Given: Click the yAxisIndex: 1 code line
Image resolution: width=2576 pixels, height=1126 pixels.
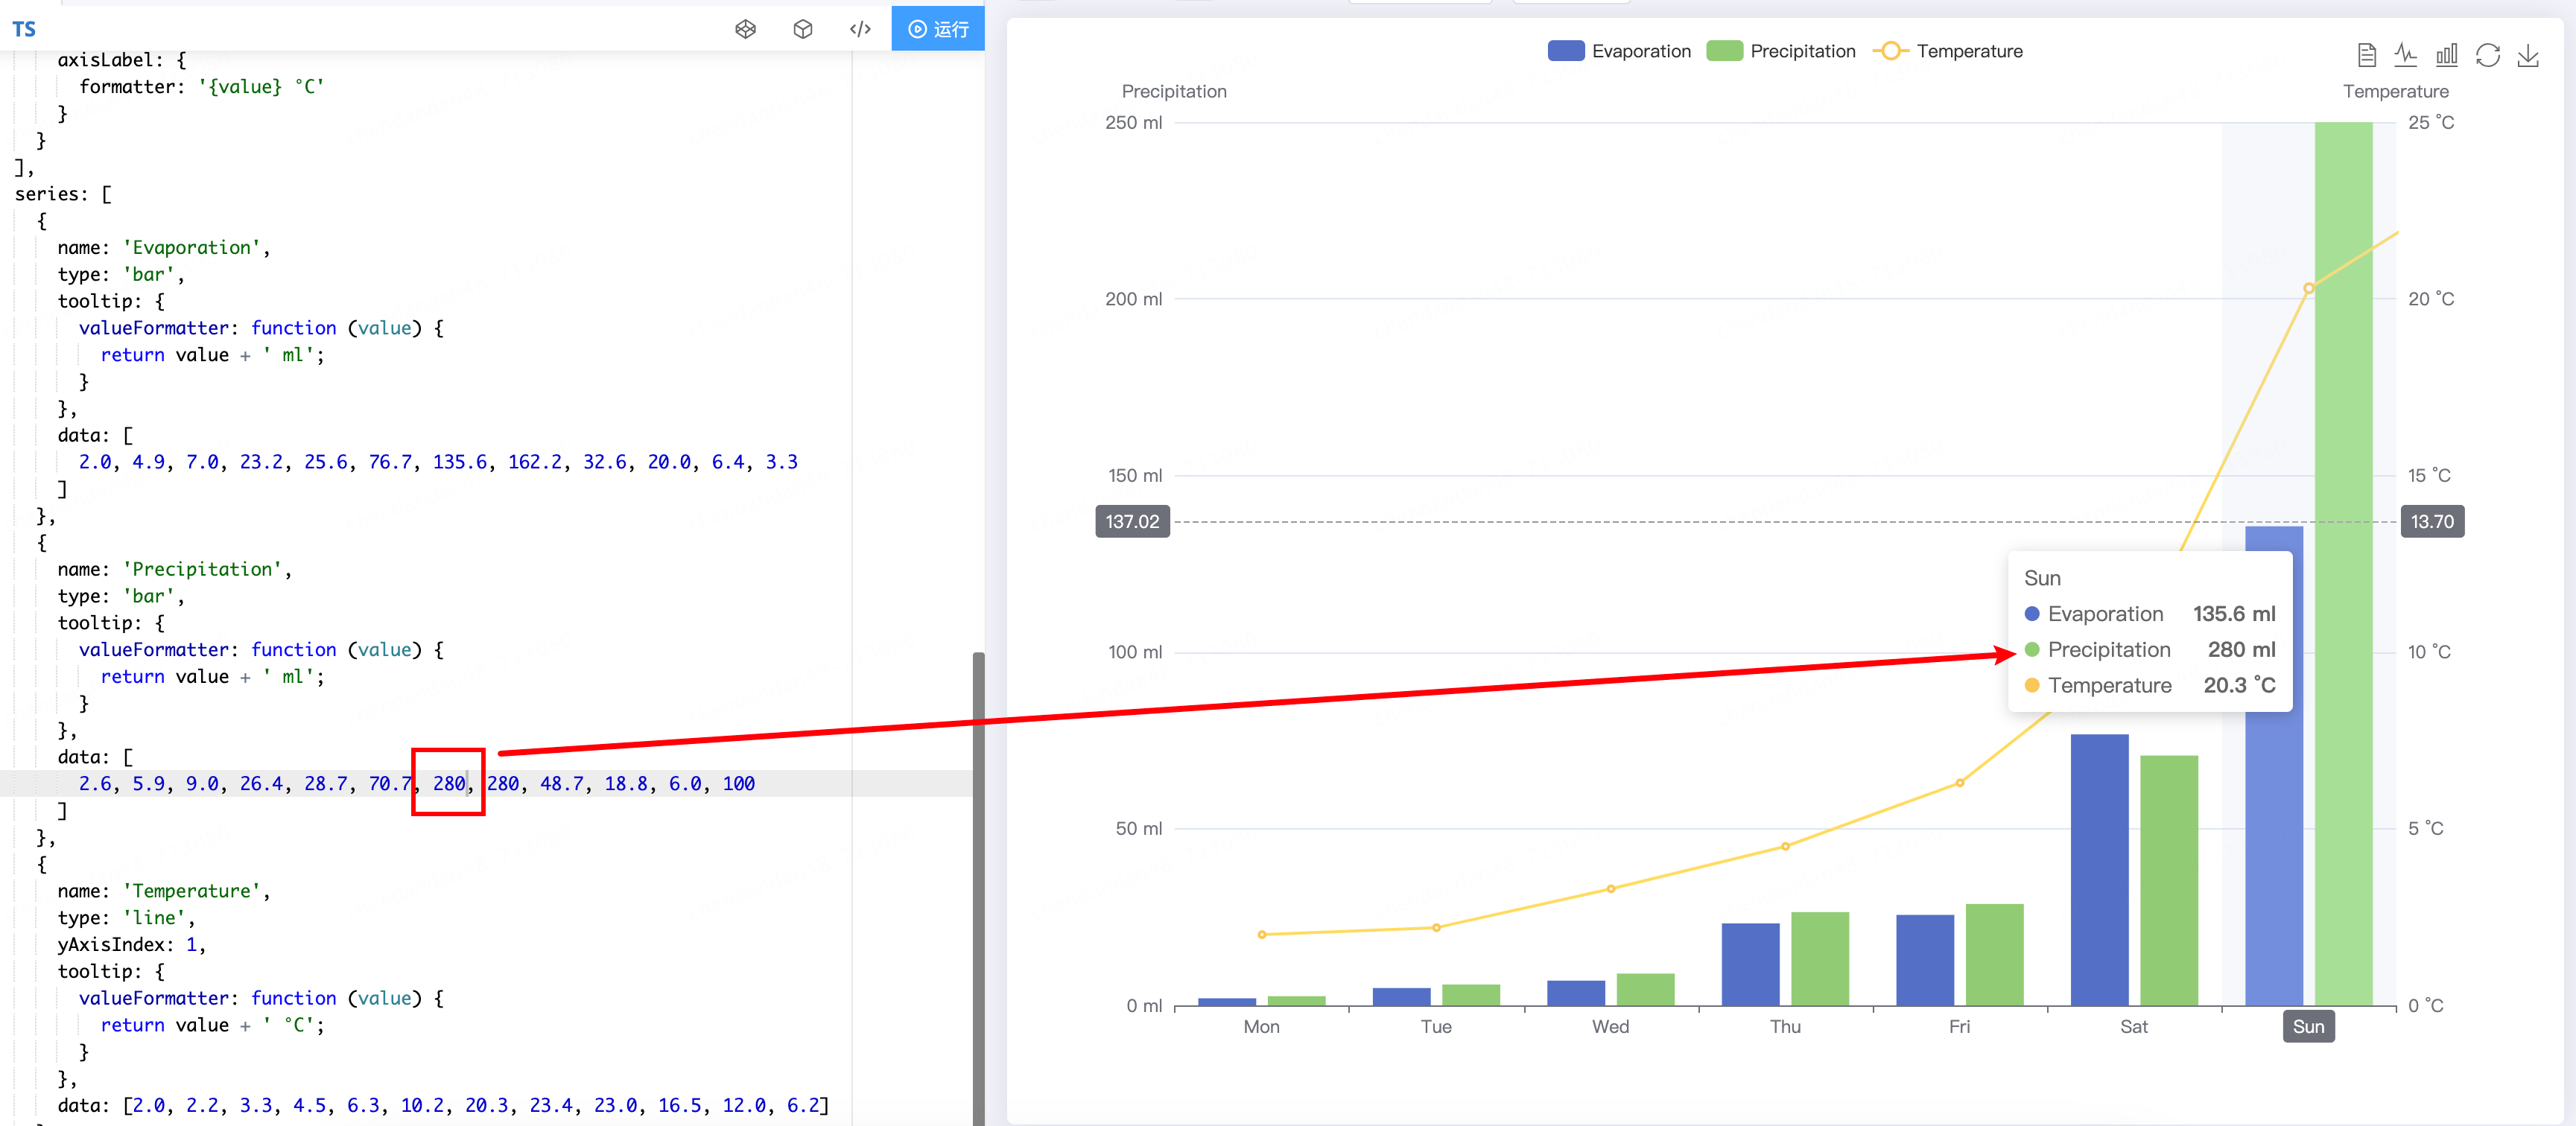Looking at the screenshot, I should coord(132,945).
